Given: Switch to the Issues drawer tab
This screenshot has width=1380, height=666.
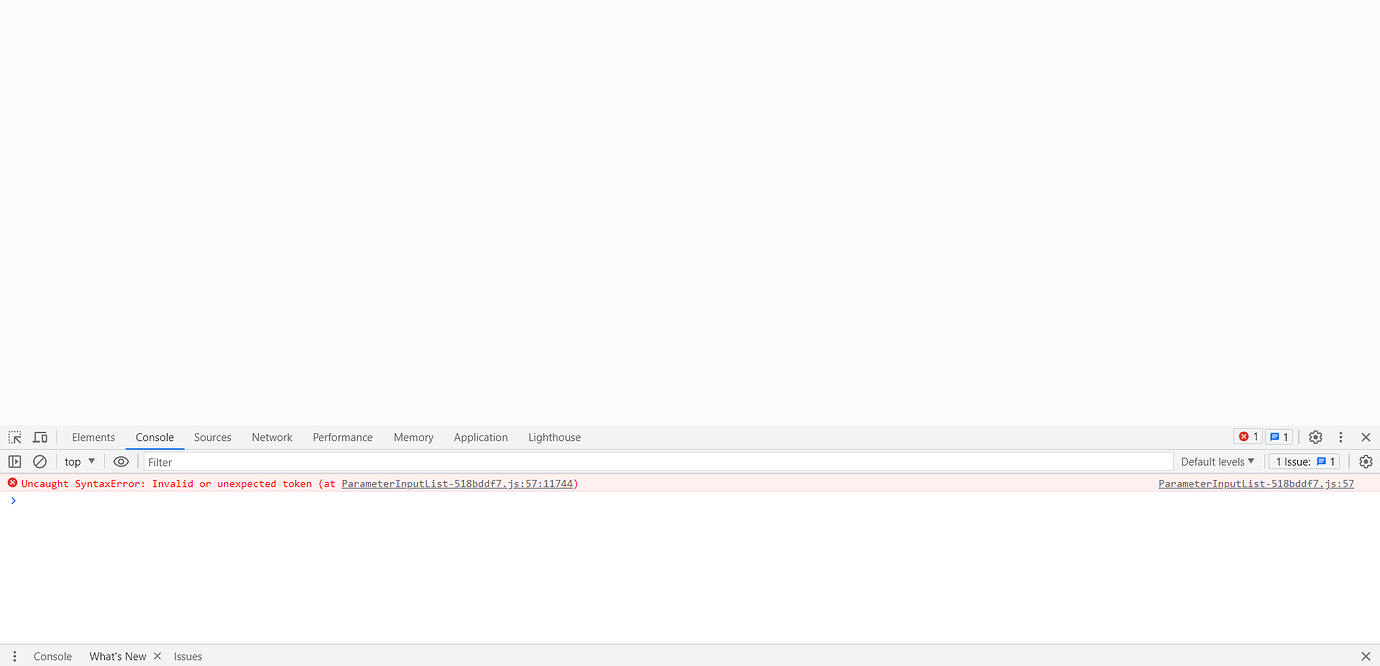Looking at the screenshot, I should coord(188,656).
